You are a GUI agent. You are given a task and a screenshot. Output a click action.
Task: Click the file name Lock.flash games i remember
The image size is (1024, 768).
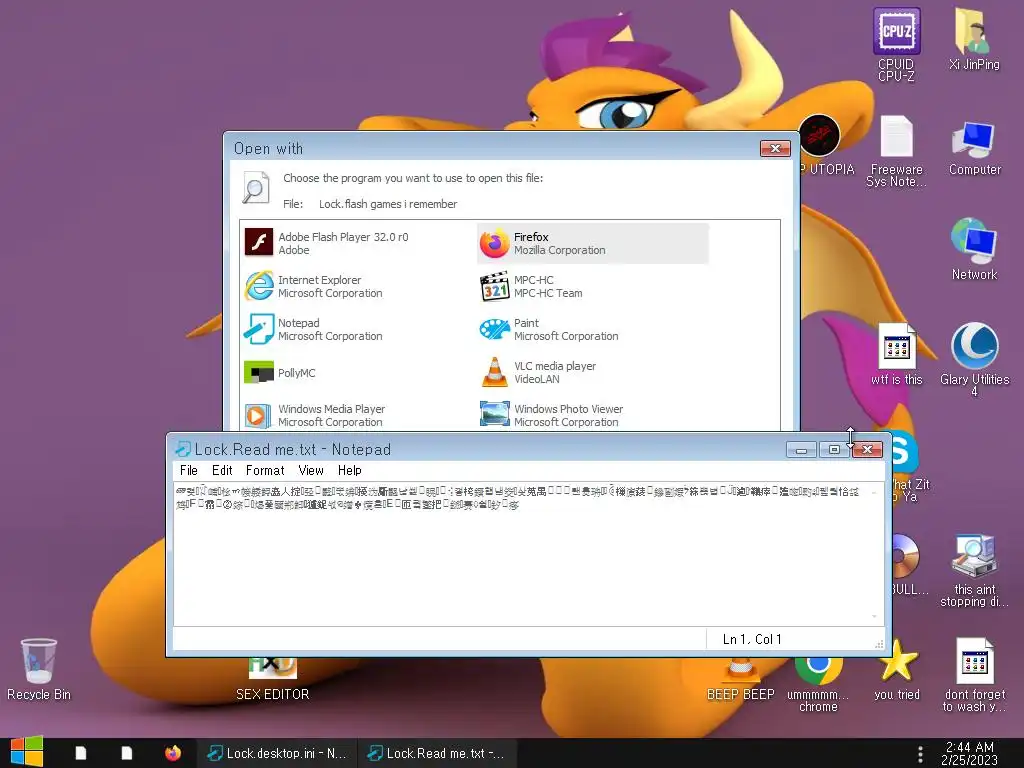[388, 204]
